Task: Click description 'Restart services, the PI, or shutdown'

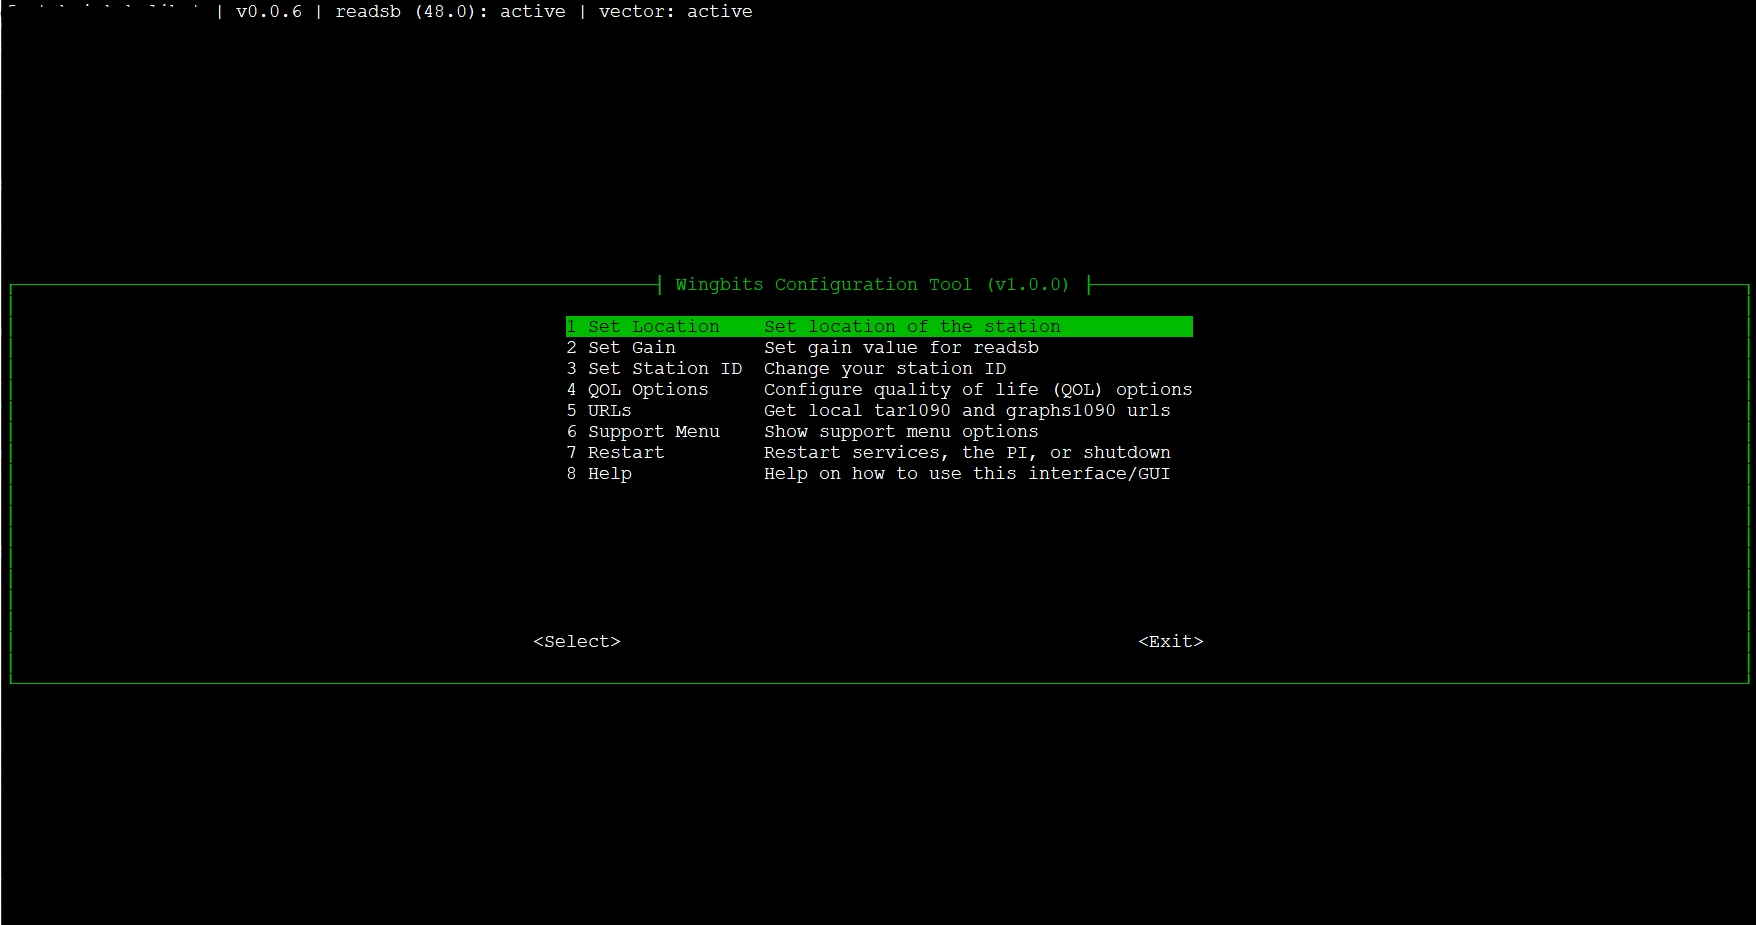Action: pyautogui.click(x=967, y=453)
